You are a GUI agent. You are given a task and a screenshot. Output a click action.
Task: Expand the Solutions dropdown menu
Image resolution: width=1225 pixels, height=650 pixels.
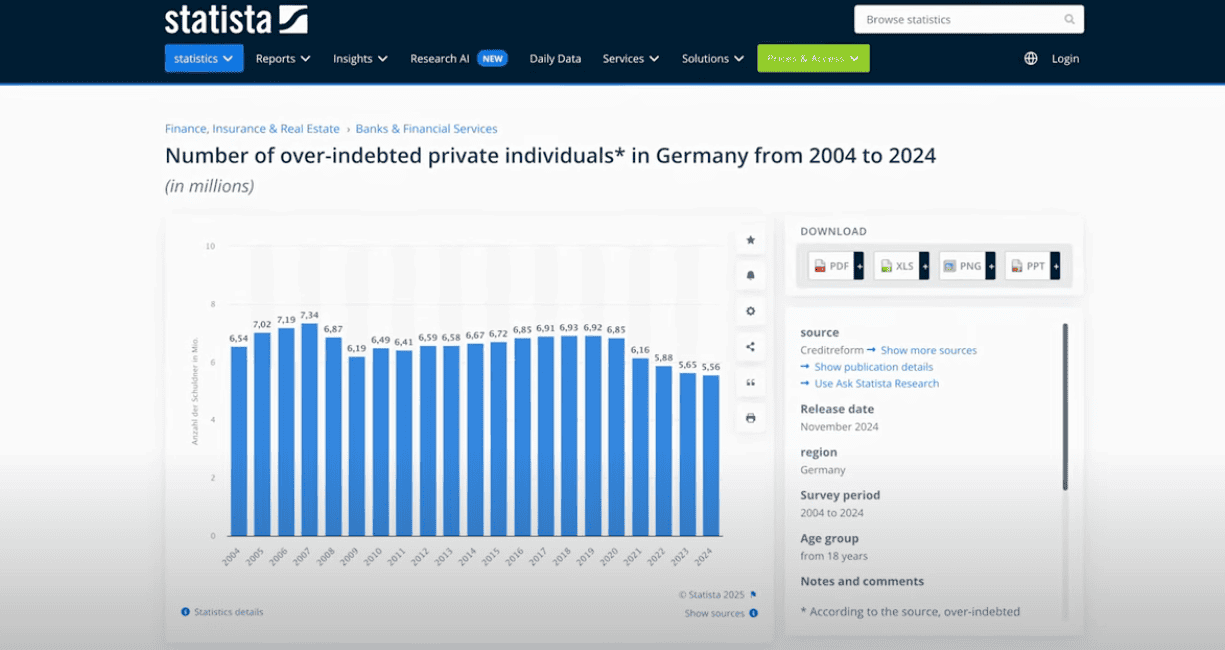(713, 59)
